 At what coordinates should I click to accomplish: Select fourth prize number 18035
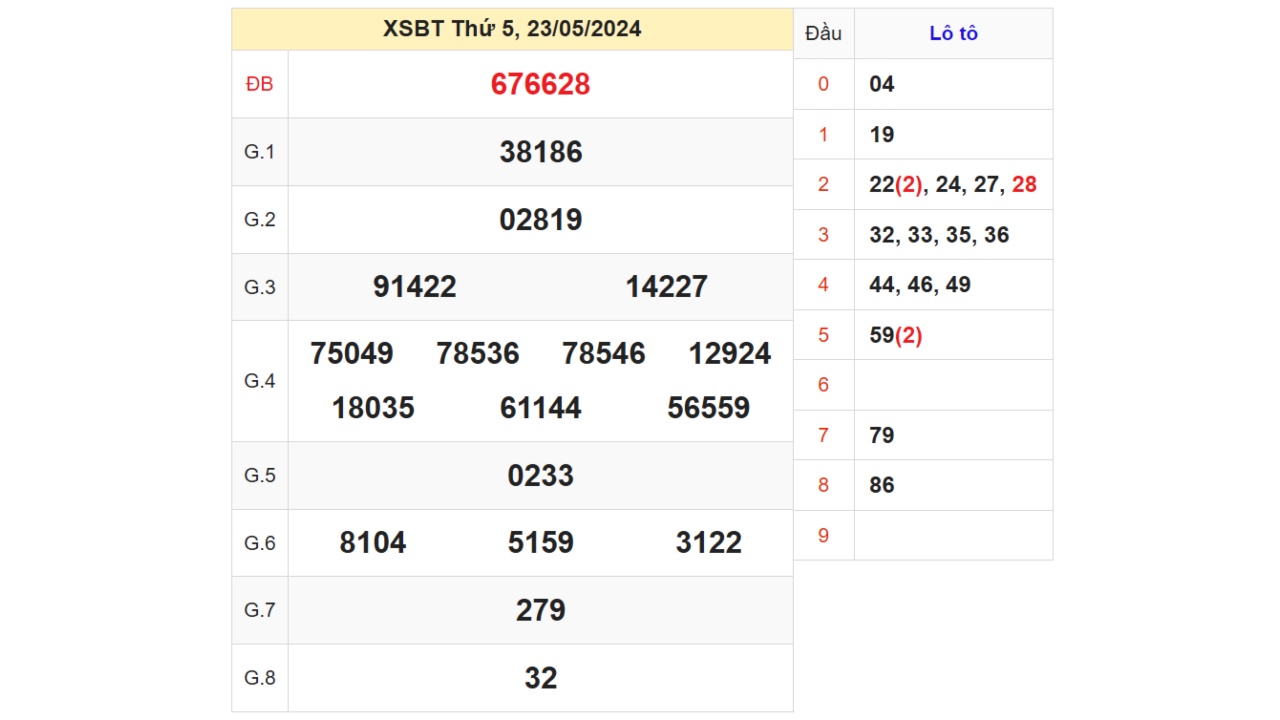pos(373,408)
